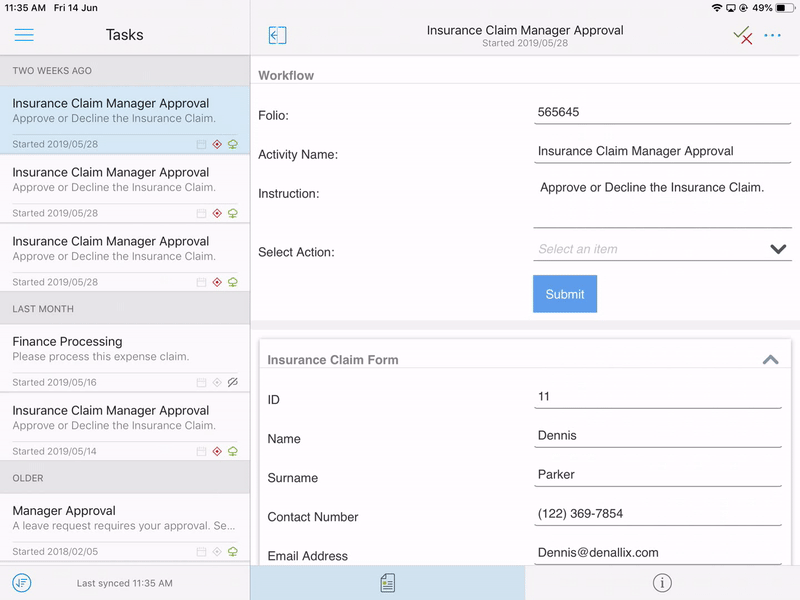This screenshot has height=600, width=800.
Task: Tap the priority diamond icon on first task
Action: 217,144
